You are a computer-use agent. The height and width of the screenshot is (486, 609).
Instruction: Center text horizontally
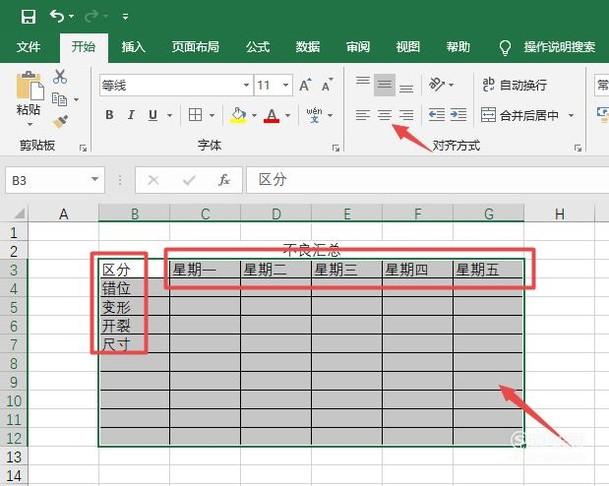pyautogui.click(x=385, y=115)
